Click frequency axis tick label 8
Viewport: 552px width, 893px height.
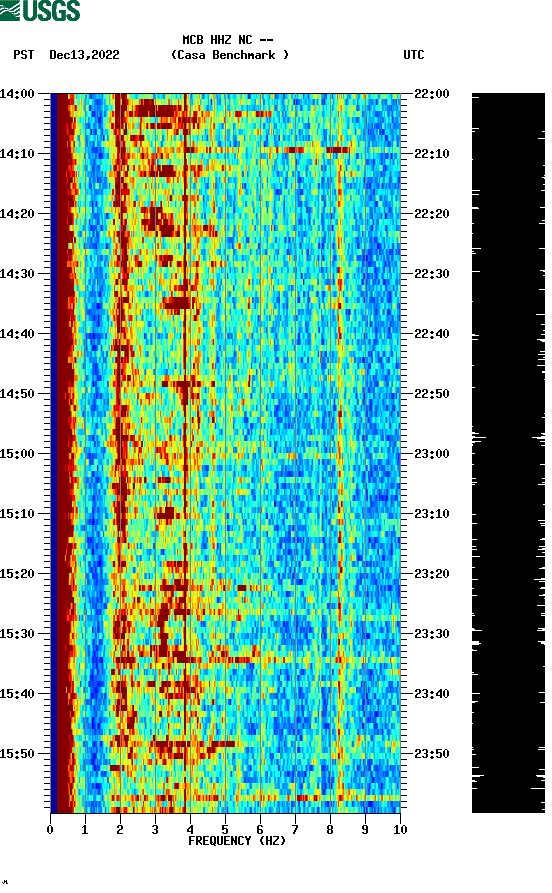(x=330, y=830)
